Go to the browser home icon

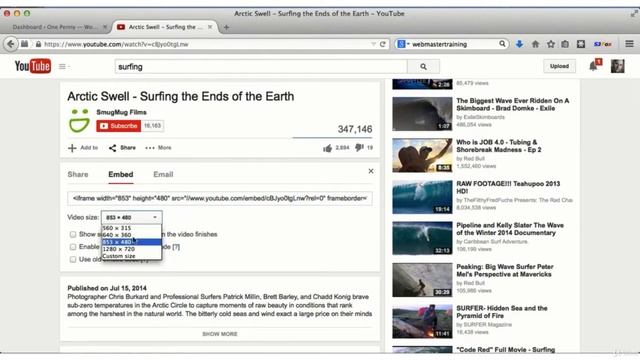pos(535,44)
